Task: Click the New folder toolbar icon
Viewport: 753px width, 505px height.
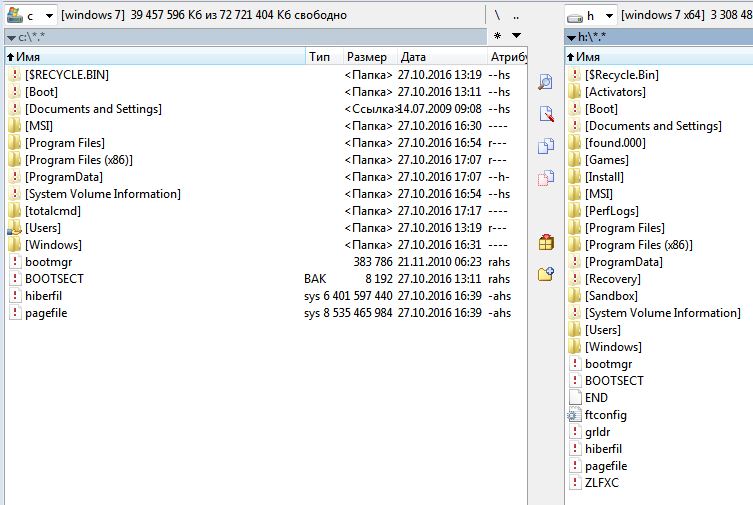Action: point(546,274)
